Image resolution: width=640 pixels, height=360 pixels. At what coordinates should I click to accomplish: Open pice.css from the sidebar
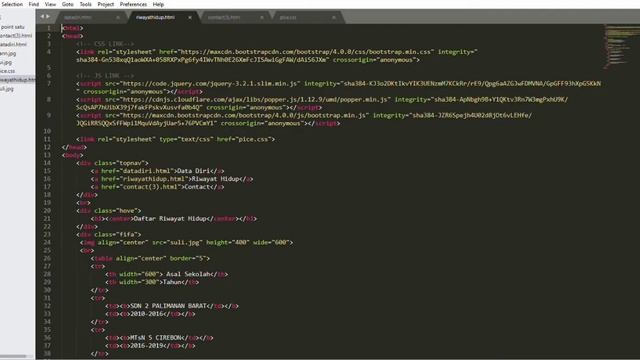[7, 71]
